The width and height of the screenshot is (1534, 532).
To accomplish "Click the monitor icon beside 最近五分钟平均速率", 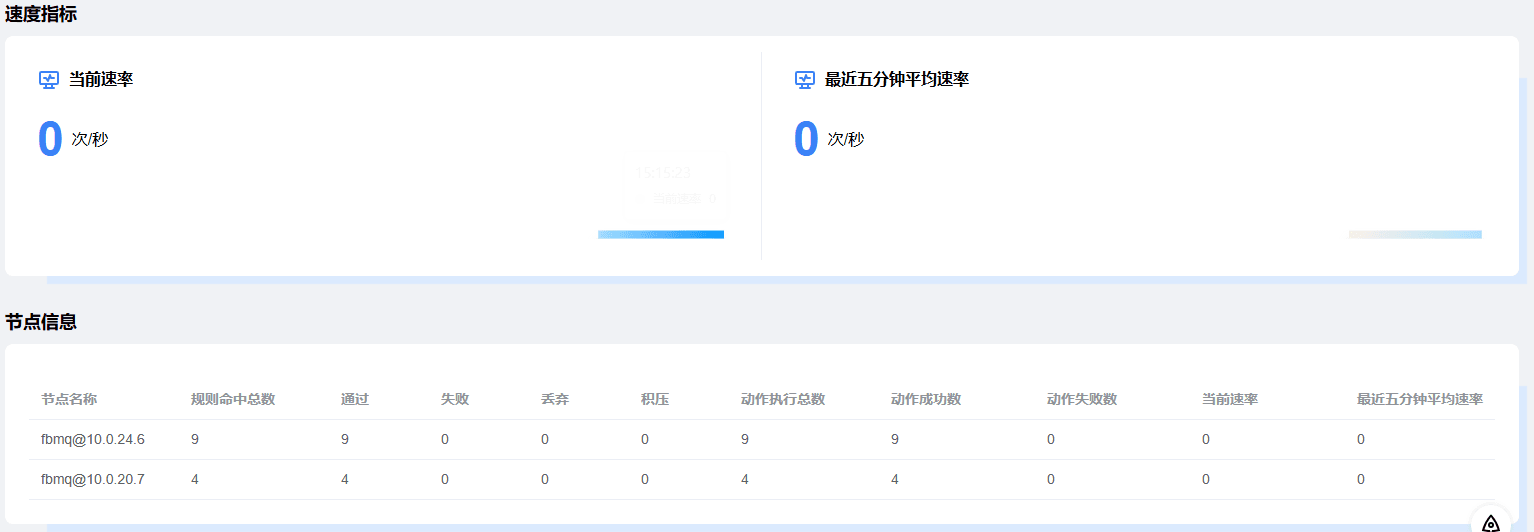I will (x=805, y=80).
